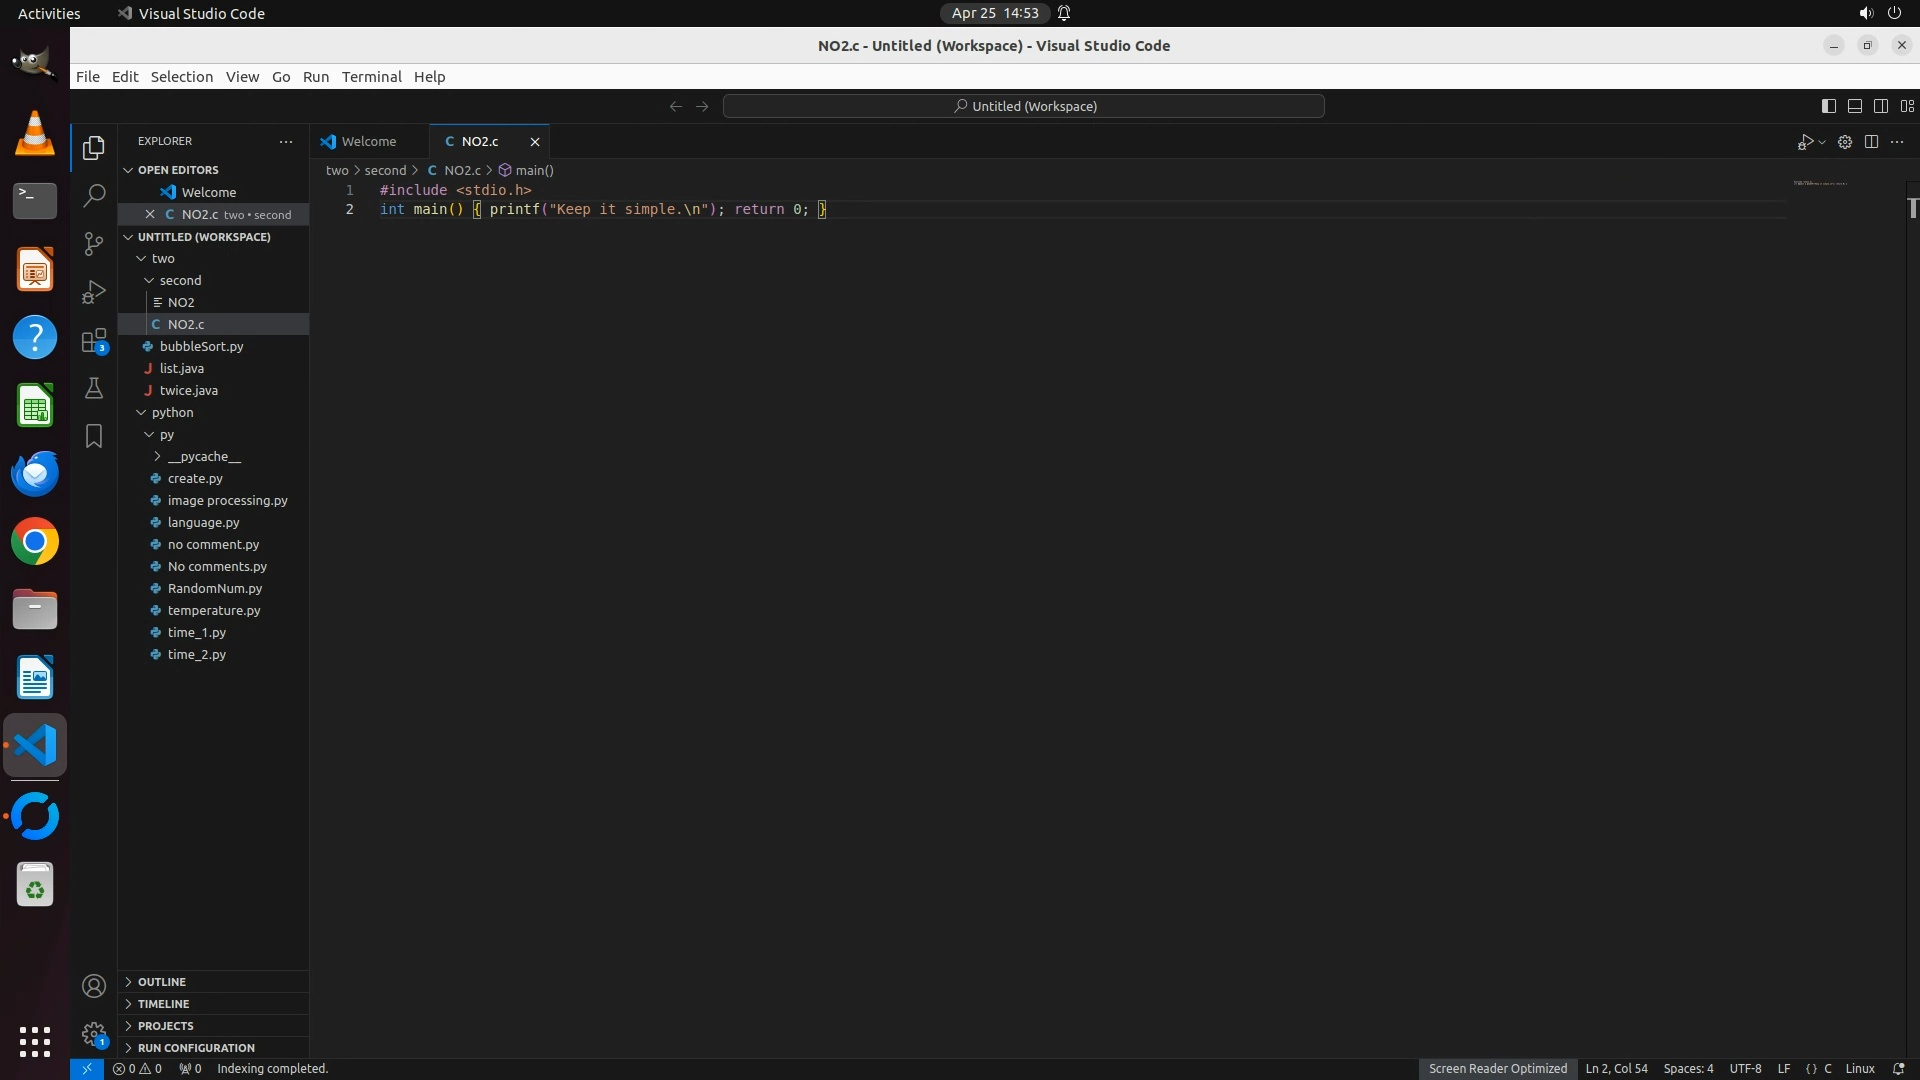Image resolution: width=1920 pixels, height=1080 pixels.
Task: Click the main() breadcrumb
Action: (526, 170)
